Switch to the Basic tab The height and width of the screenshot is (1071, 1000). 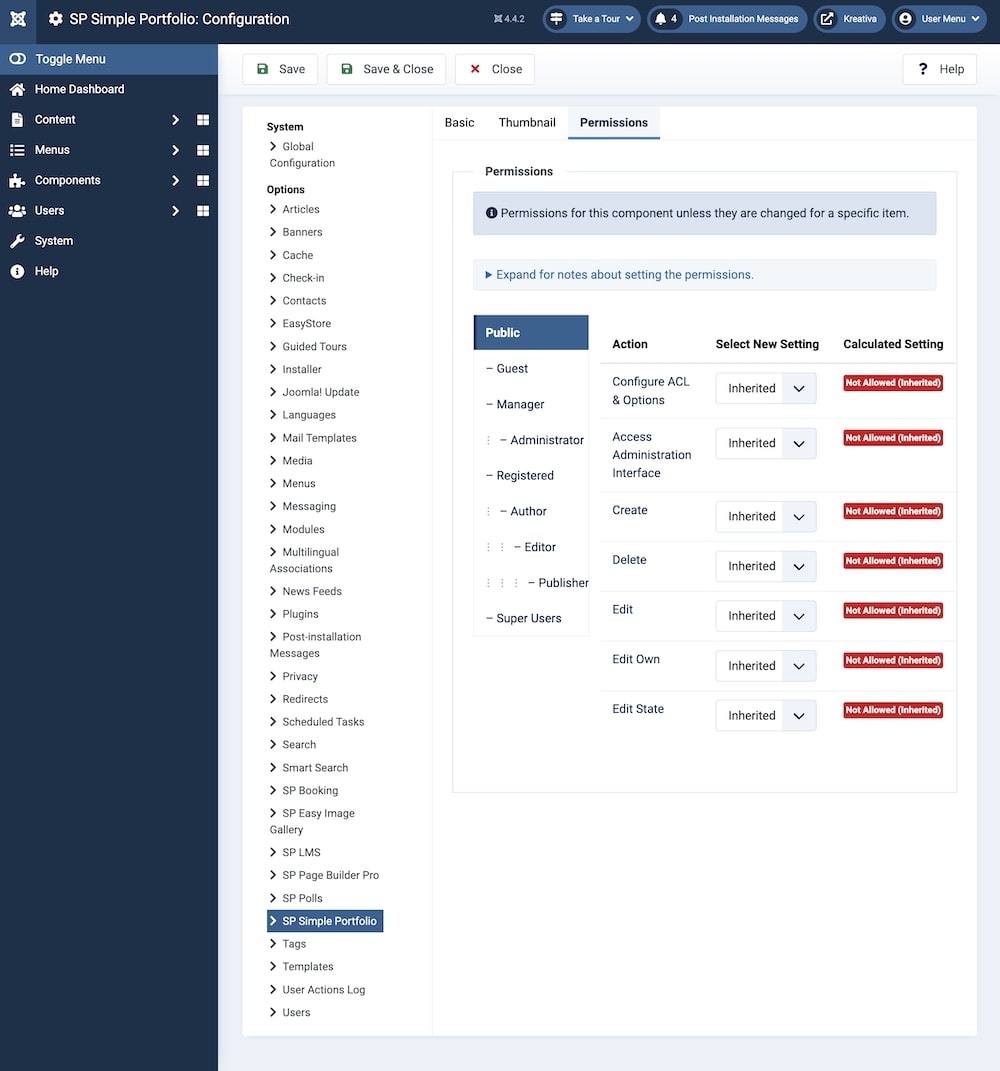click(x=459, y=123)
